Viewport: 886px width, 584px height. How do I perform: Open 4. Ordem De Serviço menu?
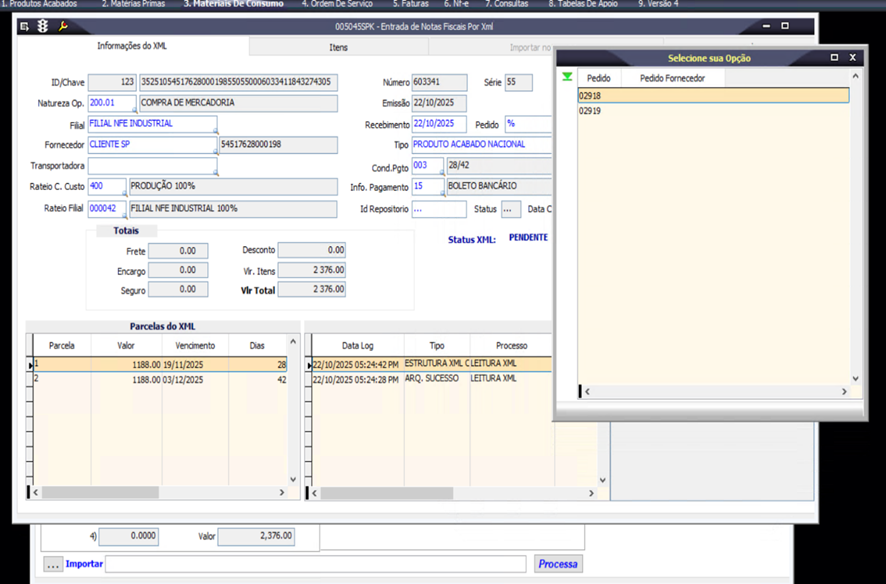(x=337, y=4)
